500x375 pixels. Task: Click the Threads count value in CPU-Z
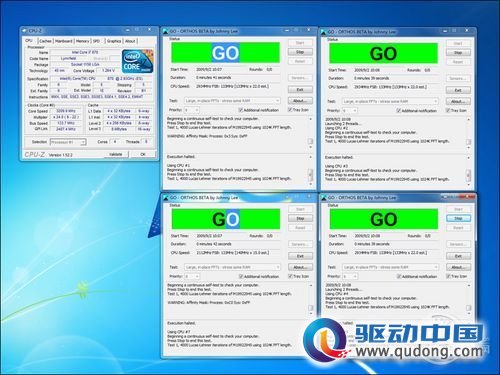146,142
